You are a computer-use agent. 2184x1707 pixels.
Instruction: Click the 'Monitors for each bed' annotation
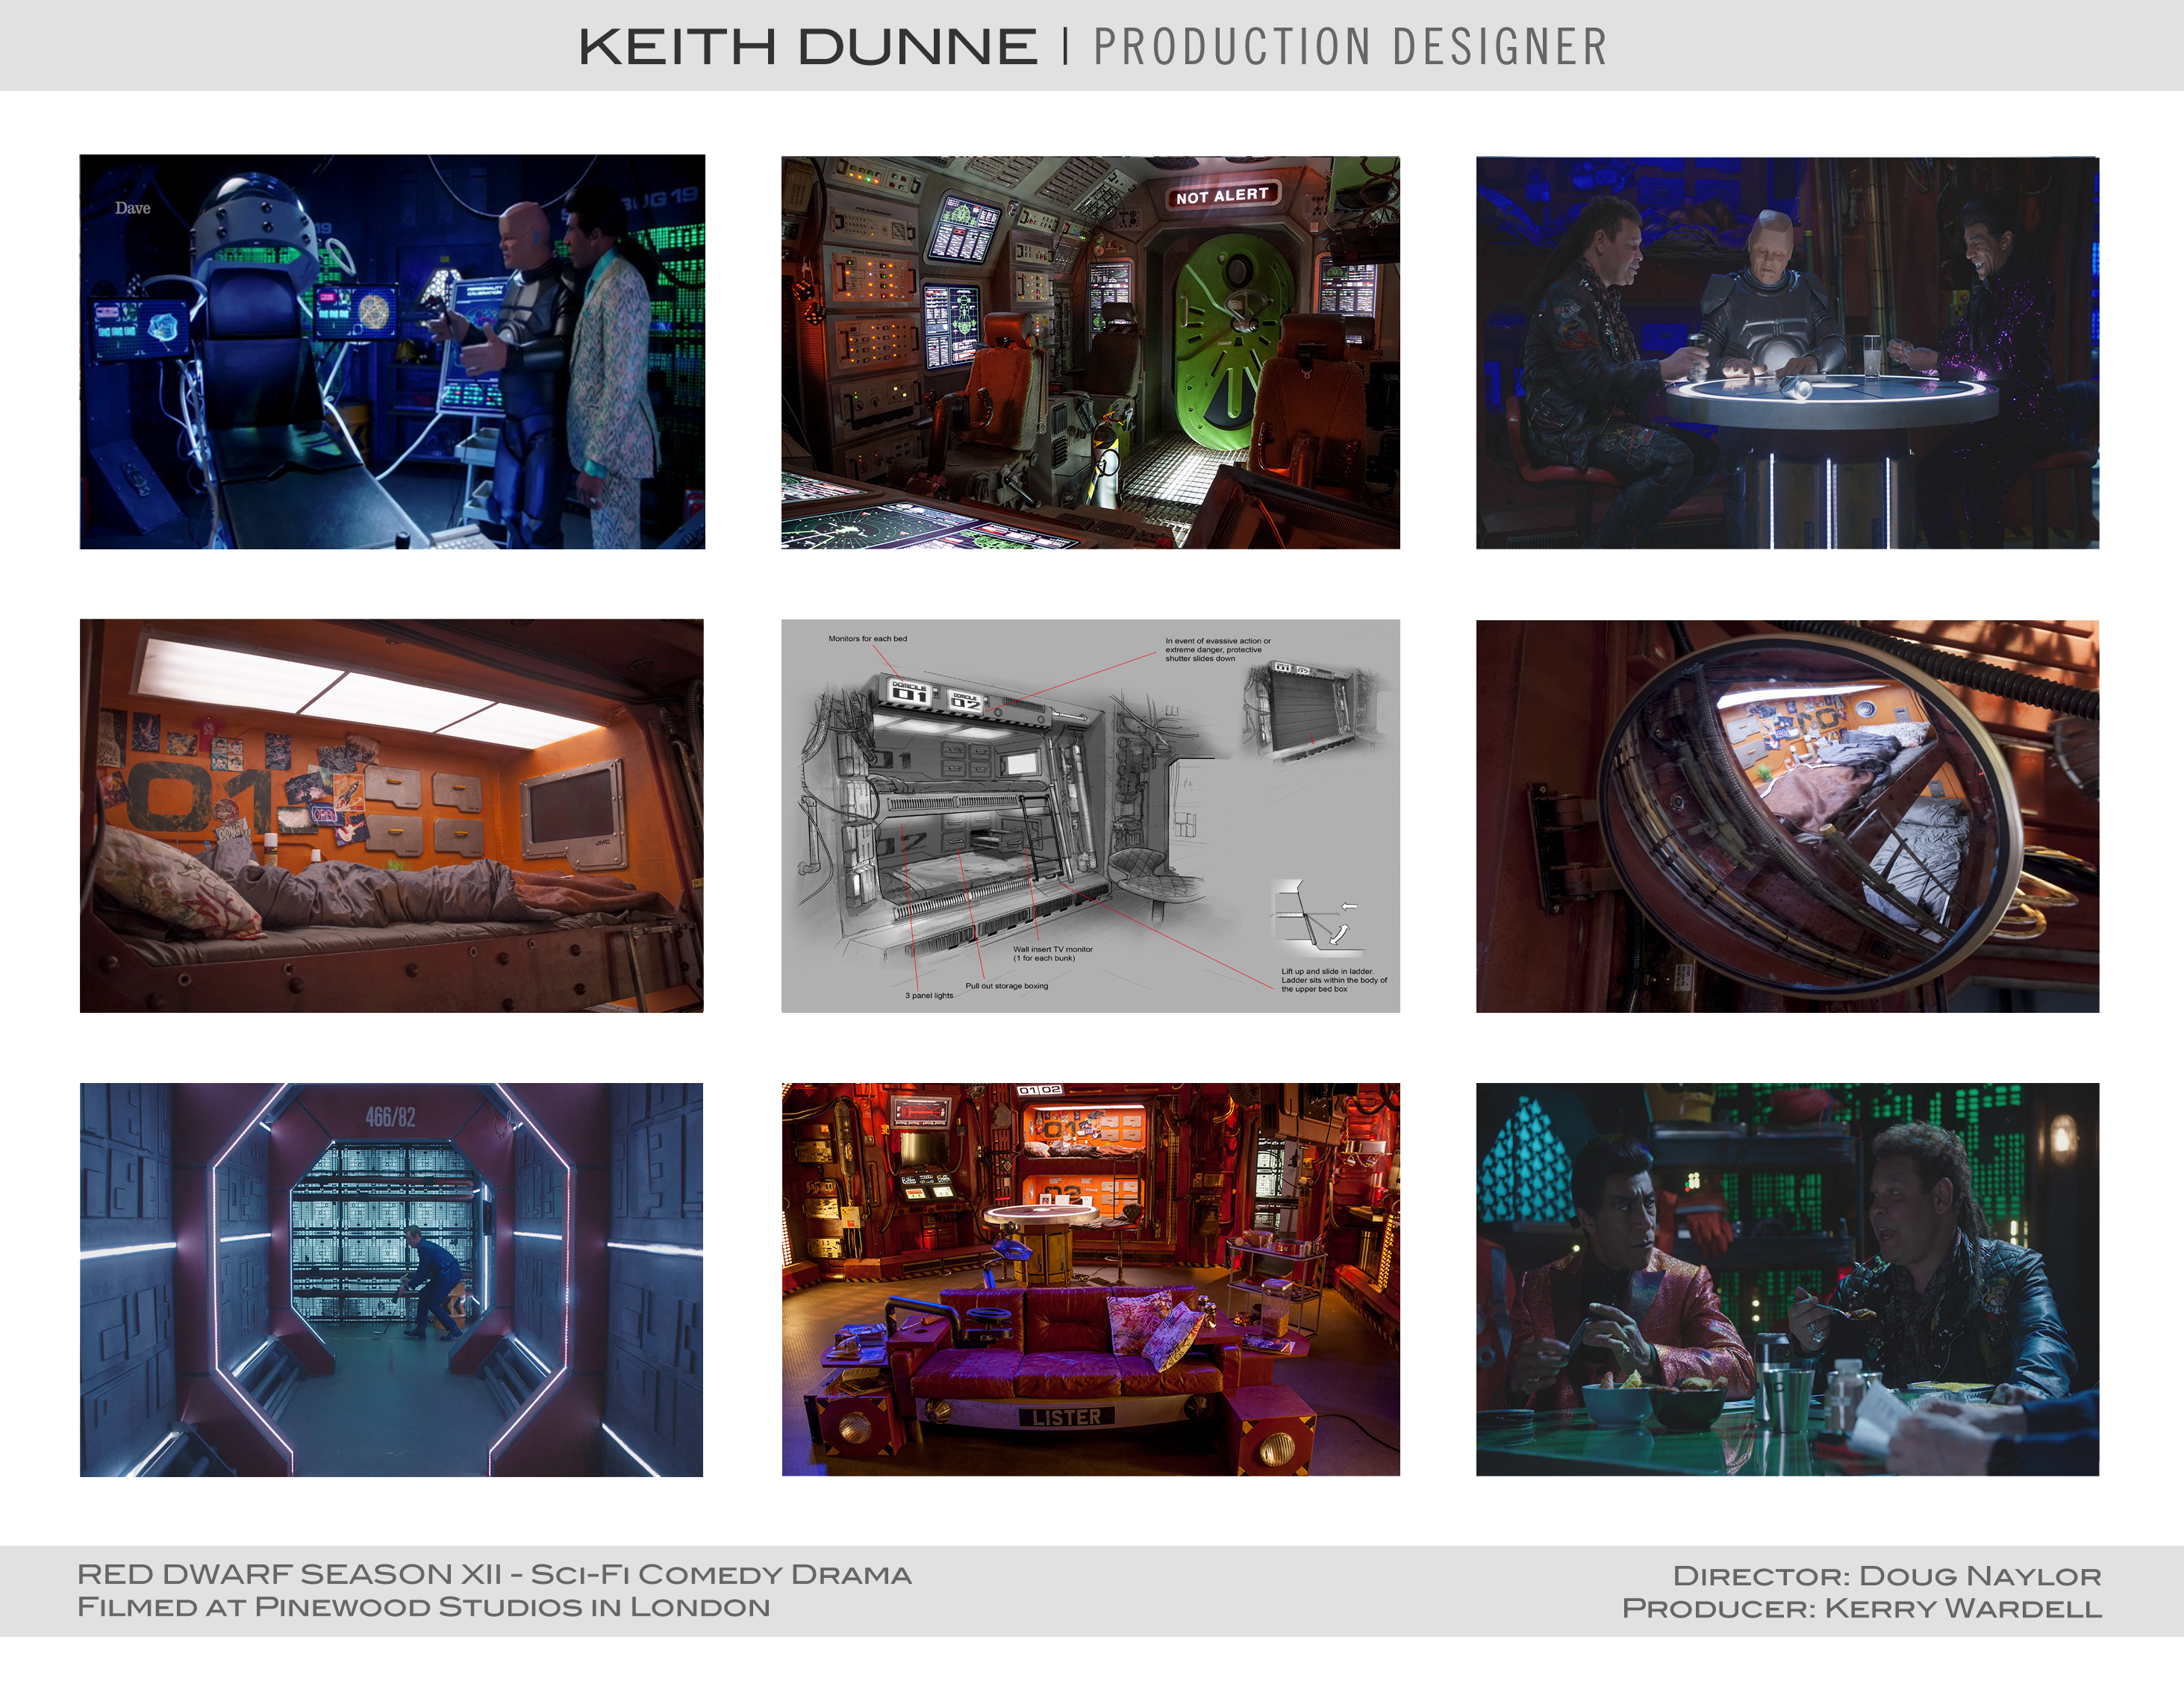tap(867, 638)
